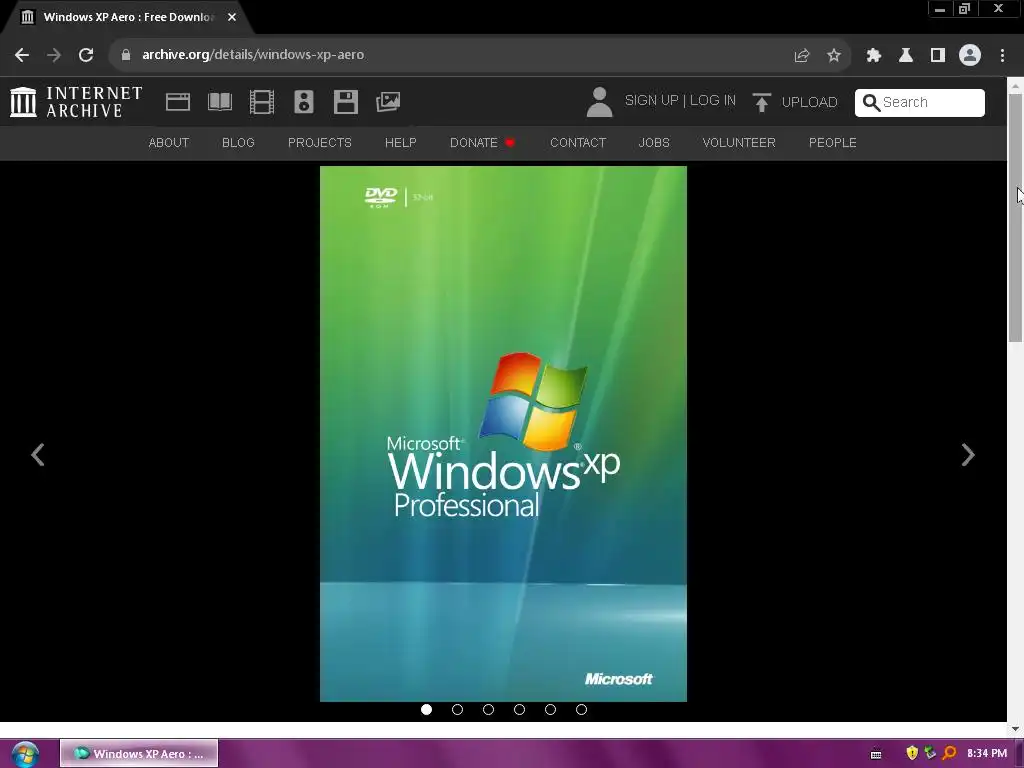Click the share page icon in address bar
The width and height of the screenshot is (1024, 768).
tap(802, 56)
